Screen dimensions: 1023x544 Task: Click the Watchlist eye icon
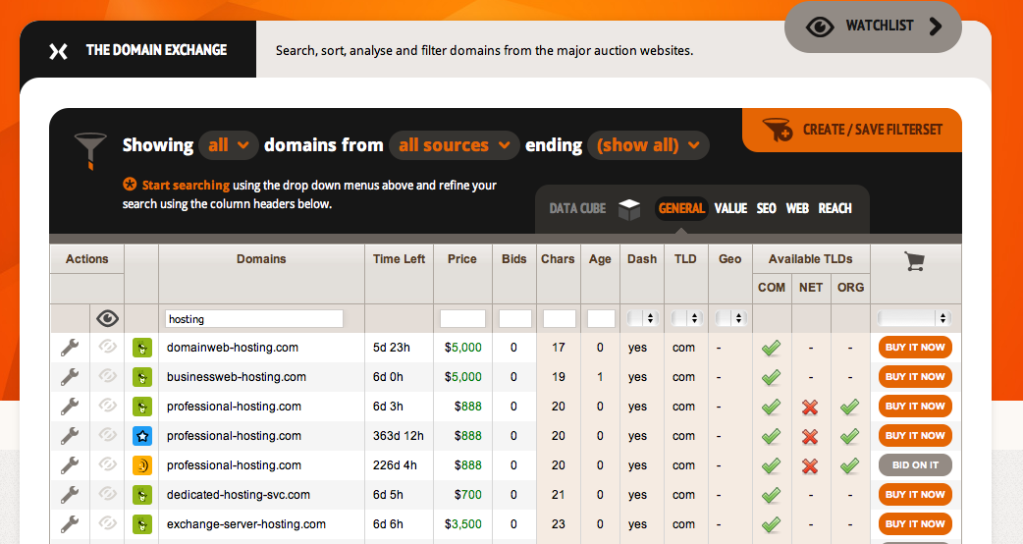[819, 27]
